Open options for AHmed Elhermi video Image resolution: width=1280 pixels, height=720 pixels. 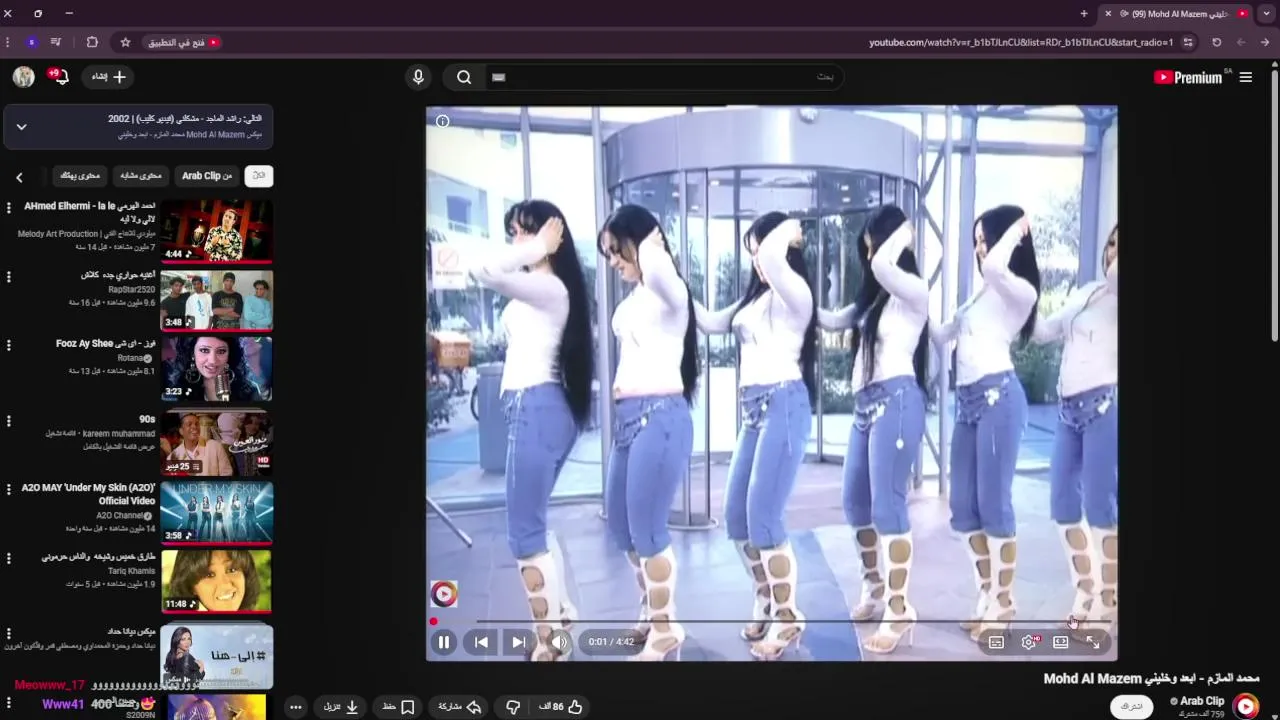point(9,207)
